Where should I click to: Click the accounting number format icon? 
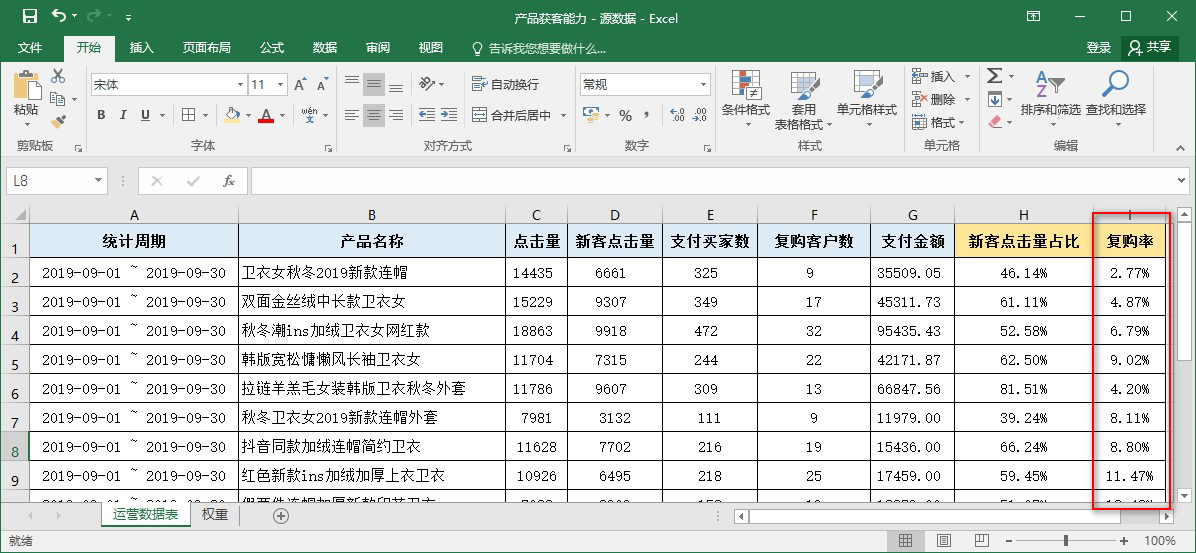590,115
